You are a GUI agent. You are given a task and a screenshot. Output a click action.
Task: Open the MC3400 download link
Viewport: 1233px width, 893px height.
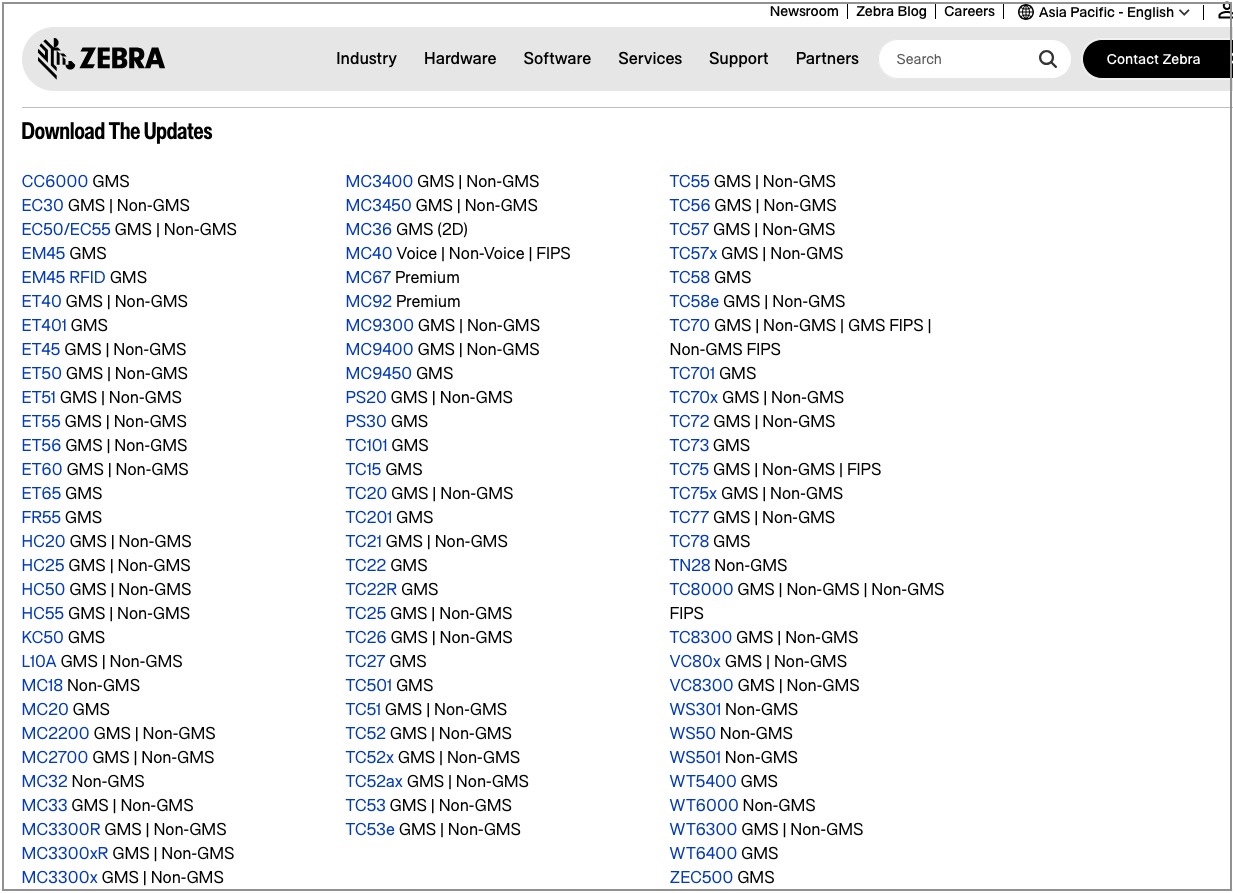click(379, 181)
